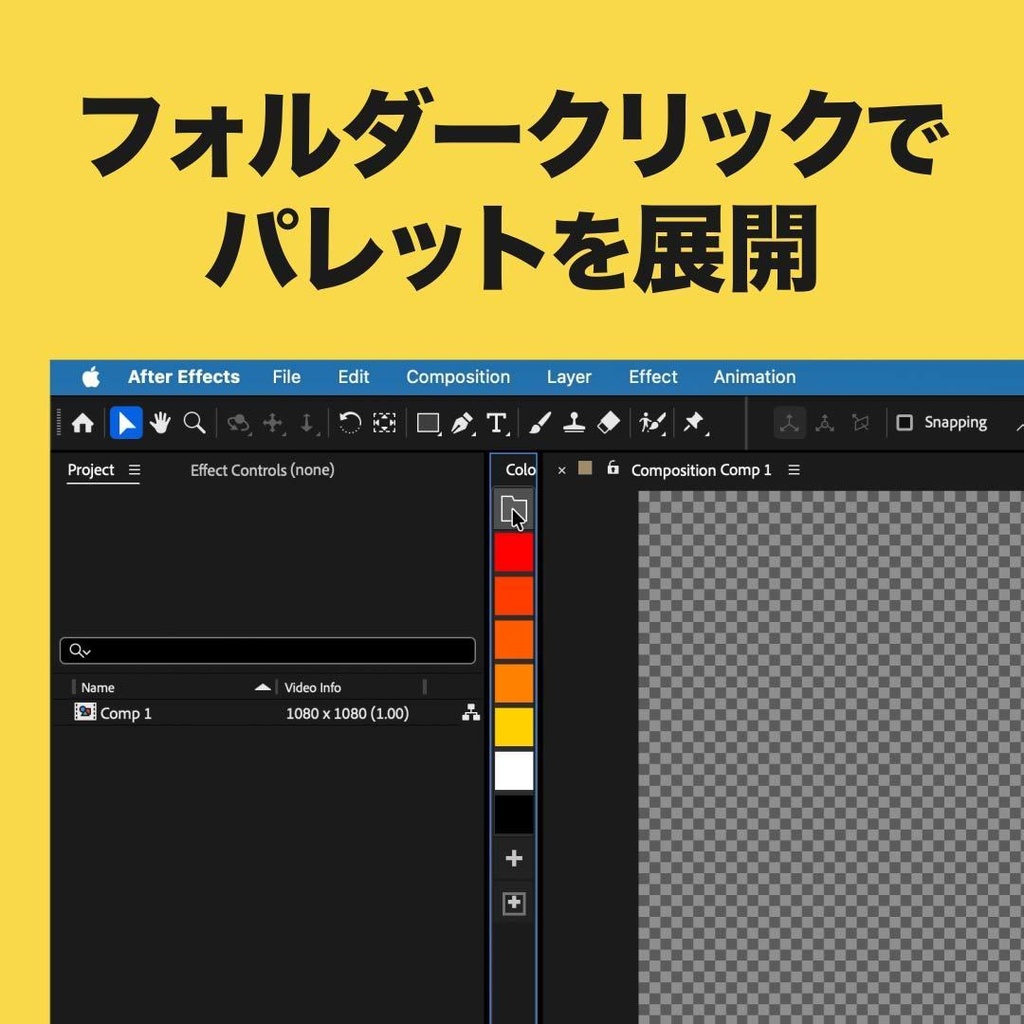Screen dimensions: 1024x1024
Task: Select the Type tool
Action: [x=496, y=422]
